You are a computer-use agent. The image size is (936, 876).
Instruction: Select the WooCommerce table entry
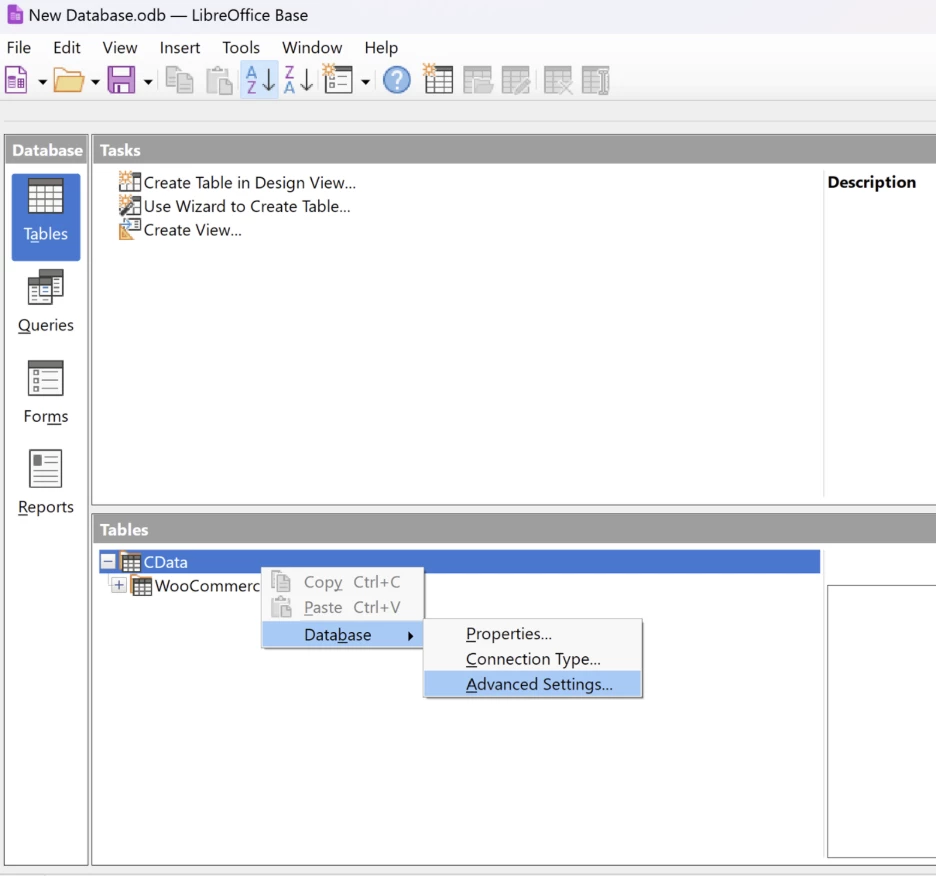tap(207, 586)
